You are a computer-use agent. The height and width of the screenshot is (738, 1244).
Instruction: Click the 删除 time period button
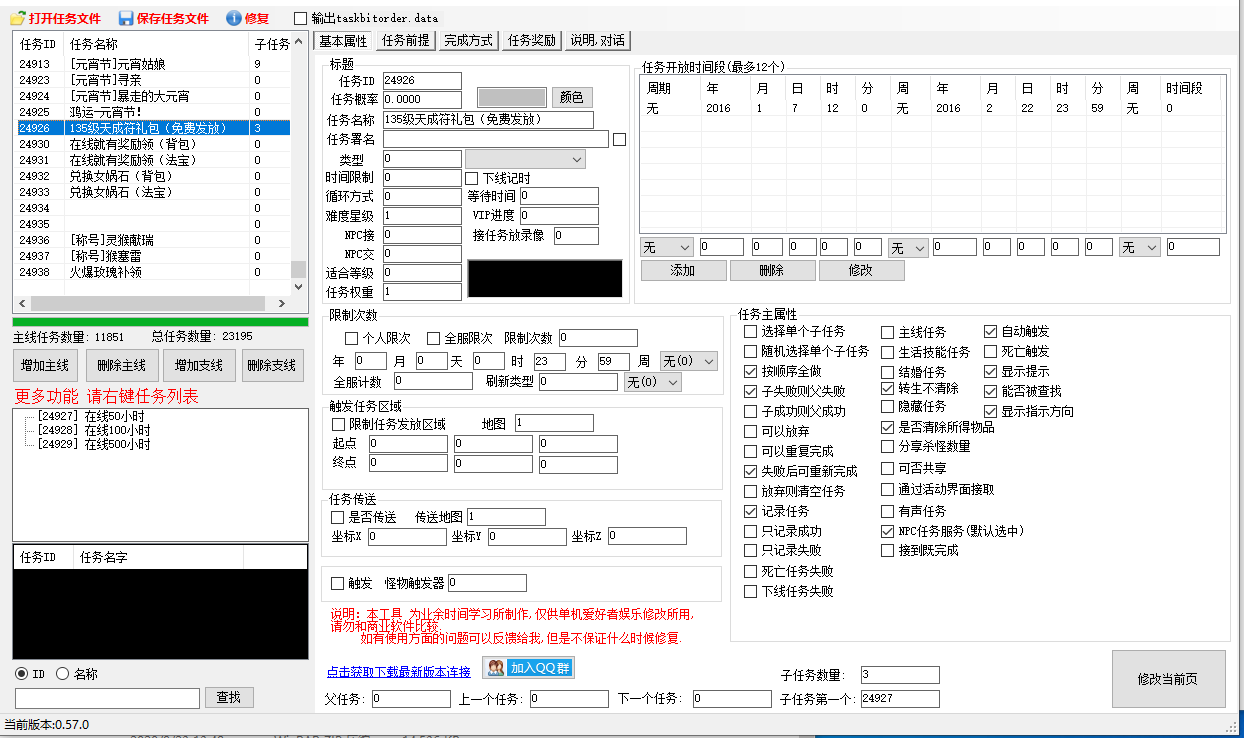tap(772, 271)
